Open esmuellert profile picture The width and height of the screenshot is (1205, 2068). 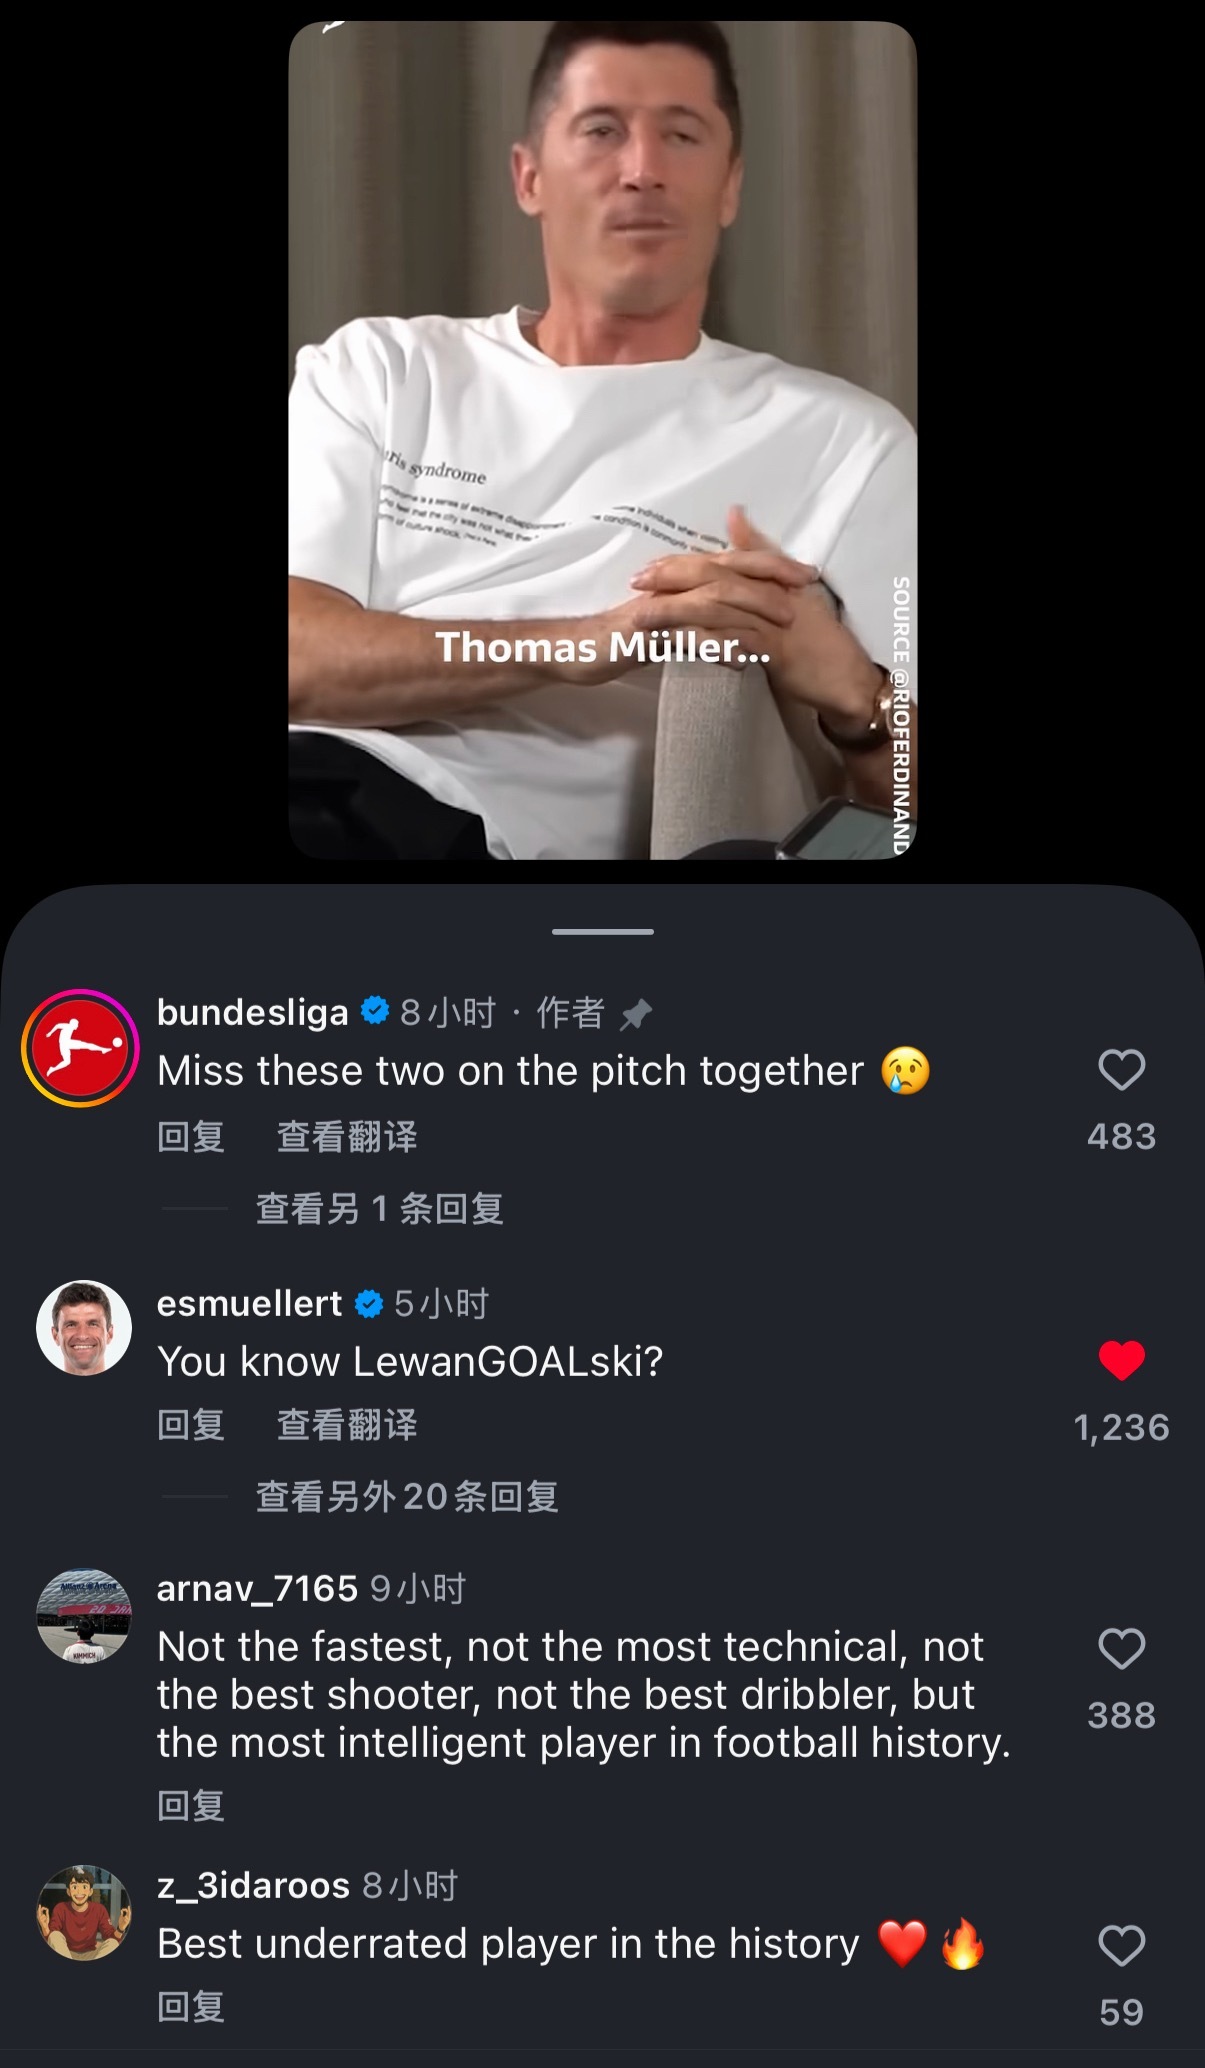84,1328
